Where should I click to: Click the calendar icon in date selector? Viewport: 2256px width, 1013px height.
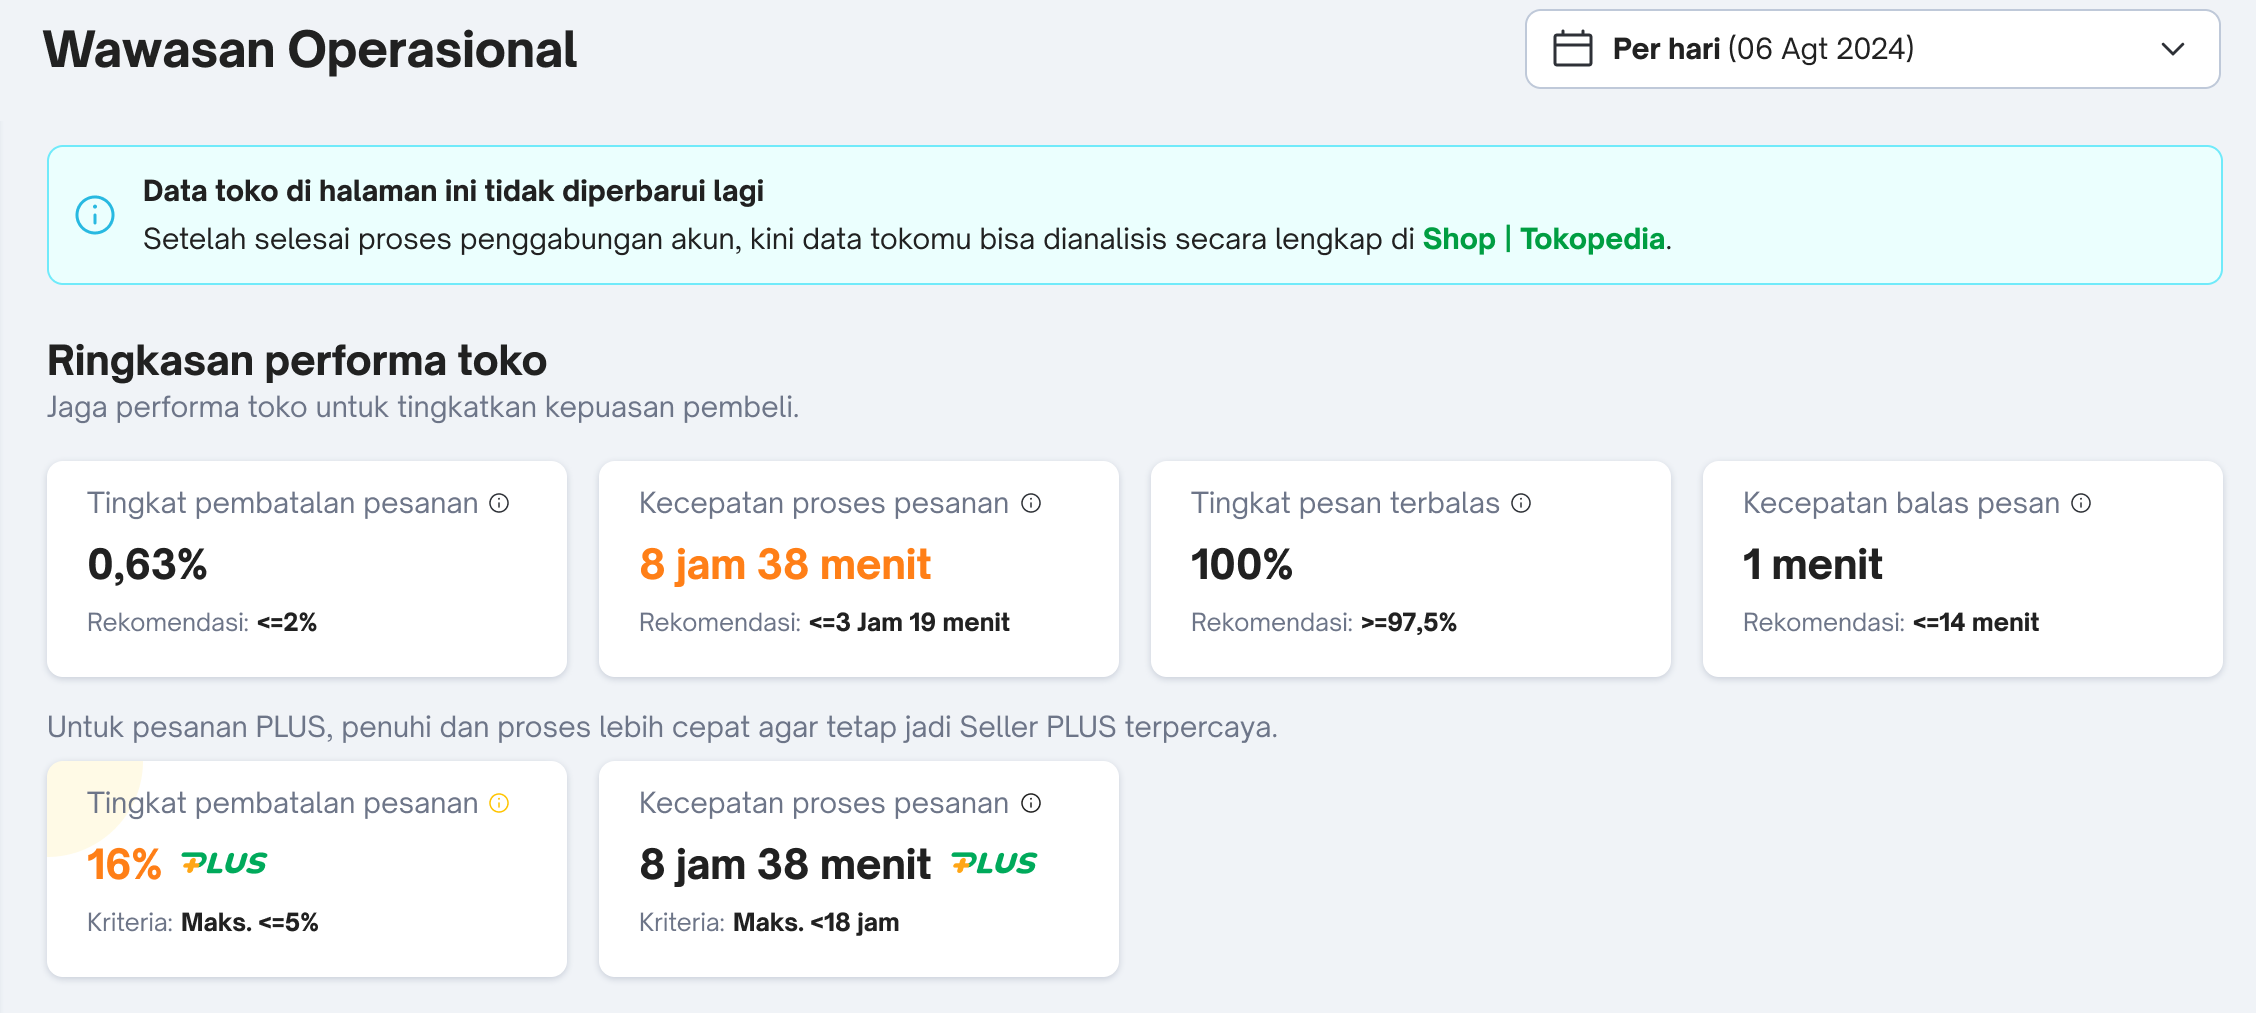1572,49
